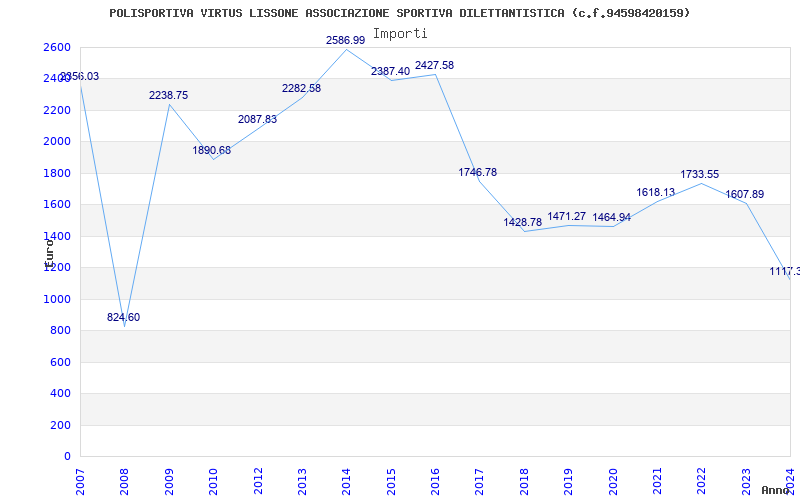Click x-axis year label 2019

click(x=568, y=481)
